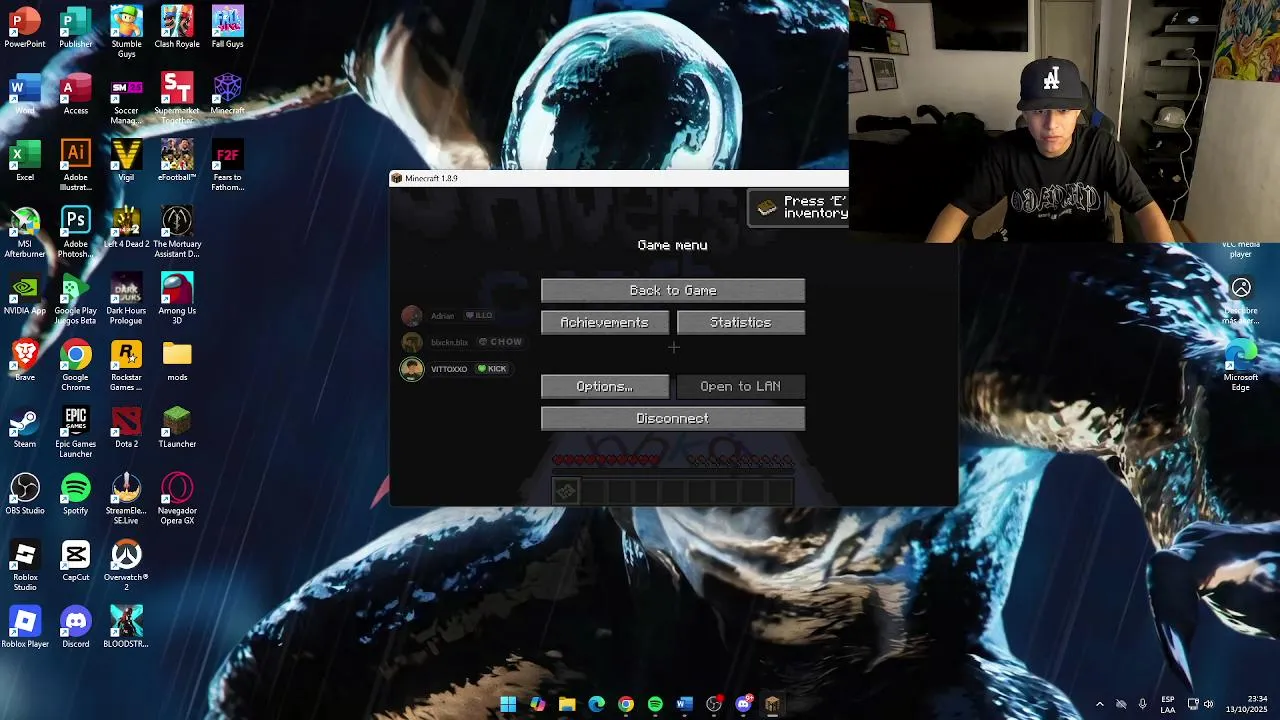1280x720 pixels.
Task: Launch Clash Royale desktop icon
Action: click(177, 27)
